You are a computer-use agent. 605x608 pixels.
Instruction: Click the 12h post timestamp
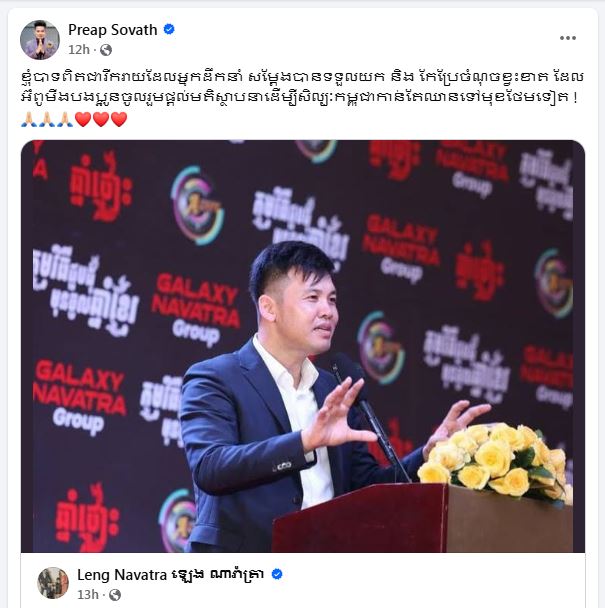tap(79, 50)
